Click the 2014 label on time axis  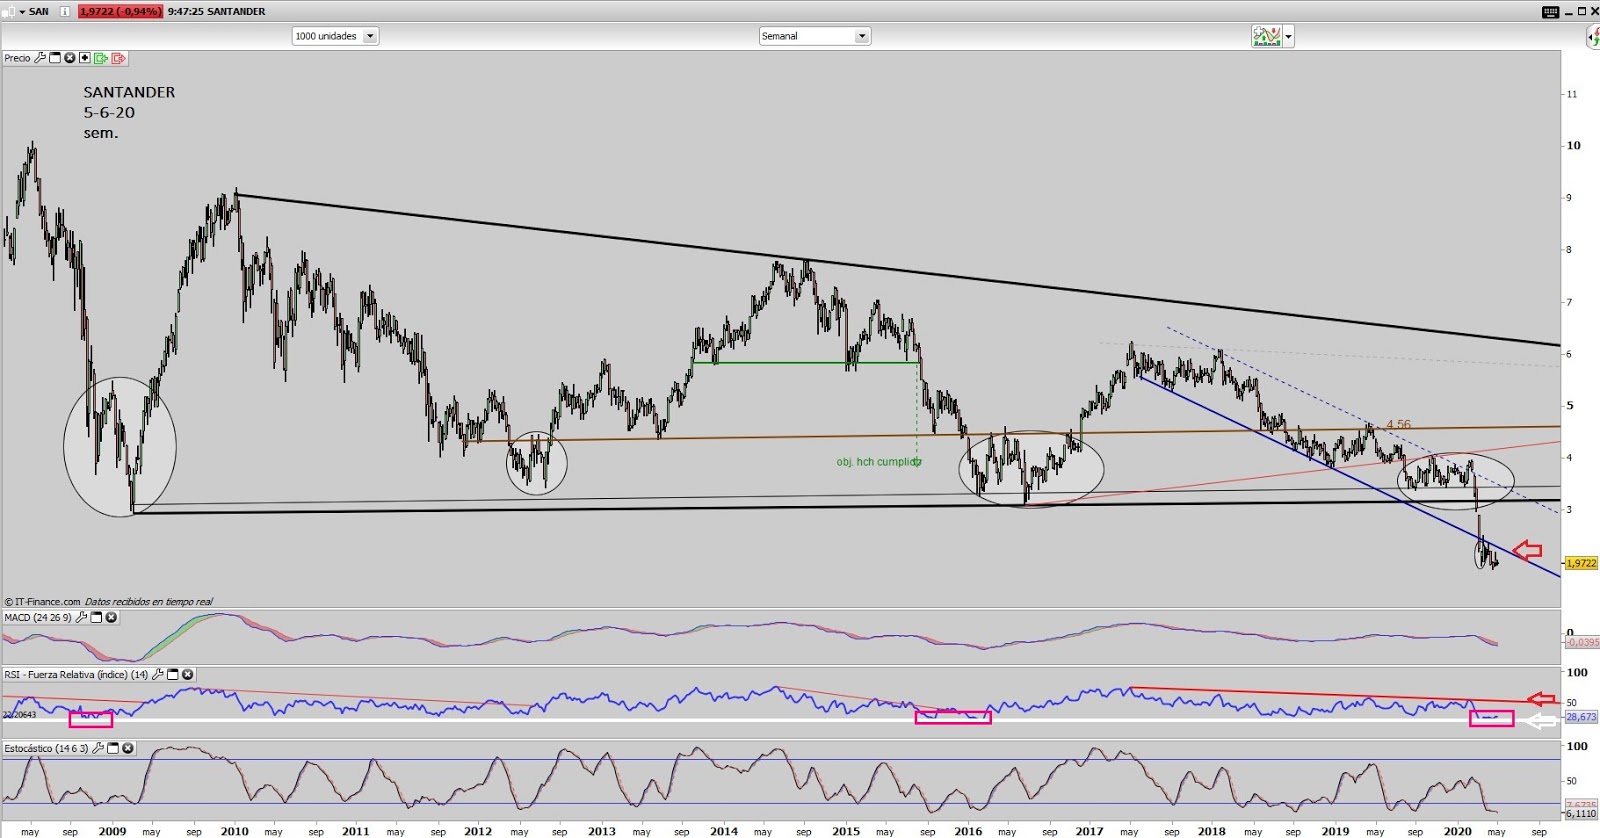pos(724,831)
